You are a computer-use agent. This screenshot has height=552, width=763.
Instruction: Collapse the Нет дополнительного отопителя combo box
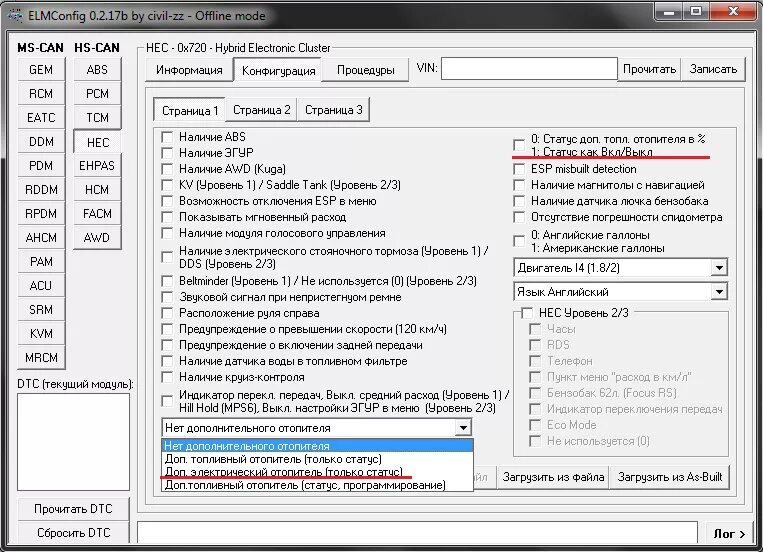pyautogui.click(x=463, y=428)
